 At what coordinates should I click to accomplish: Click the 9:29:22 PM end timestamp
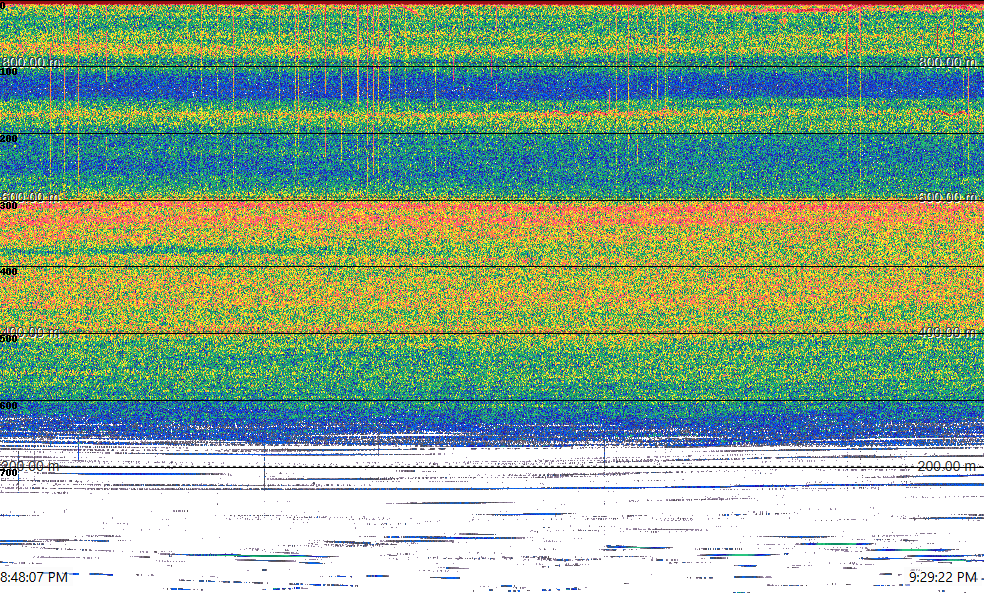pos(943,577)
